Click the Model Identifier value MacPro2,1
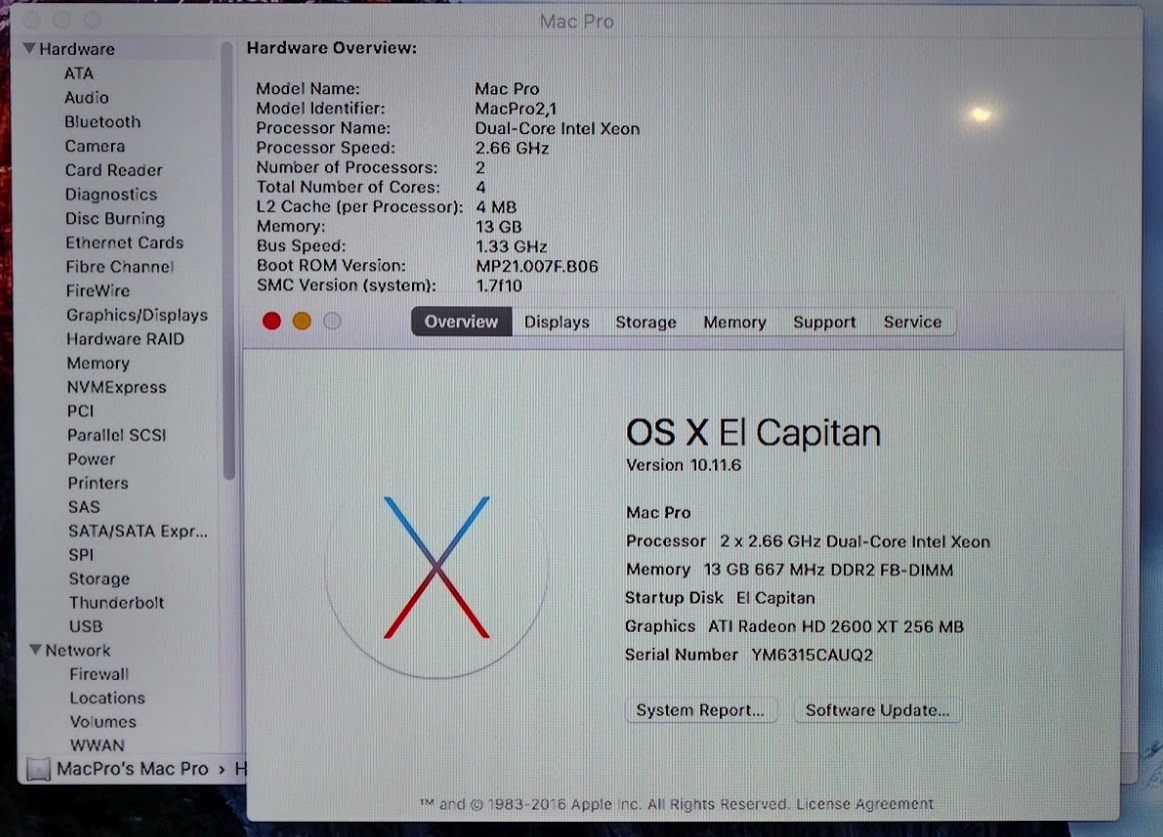 click(515, 108)
